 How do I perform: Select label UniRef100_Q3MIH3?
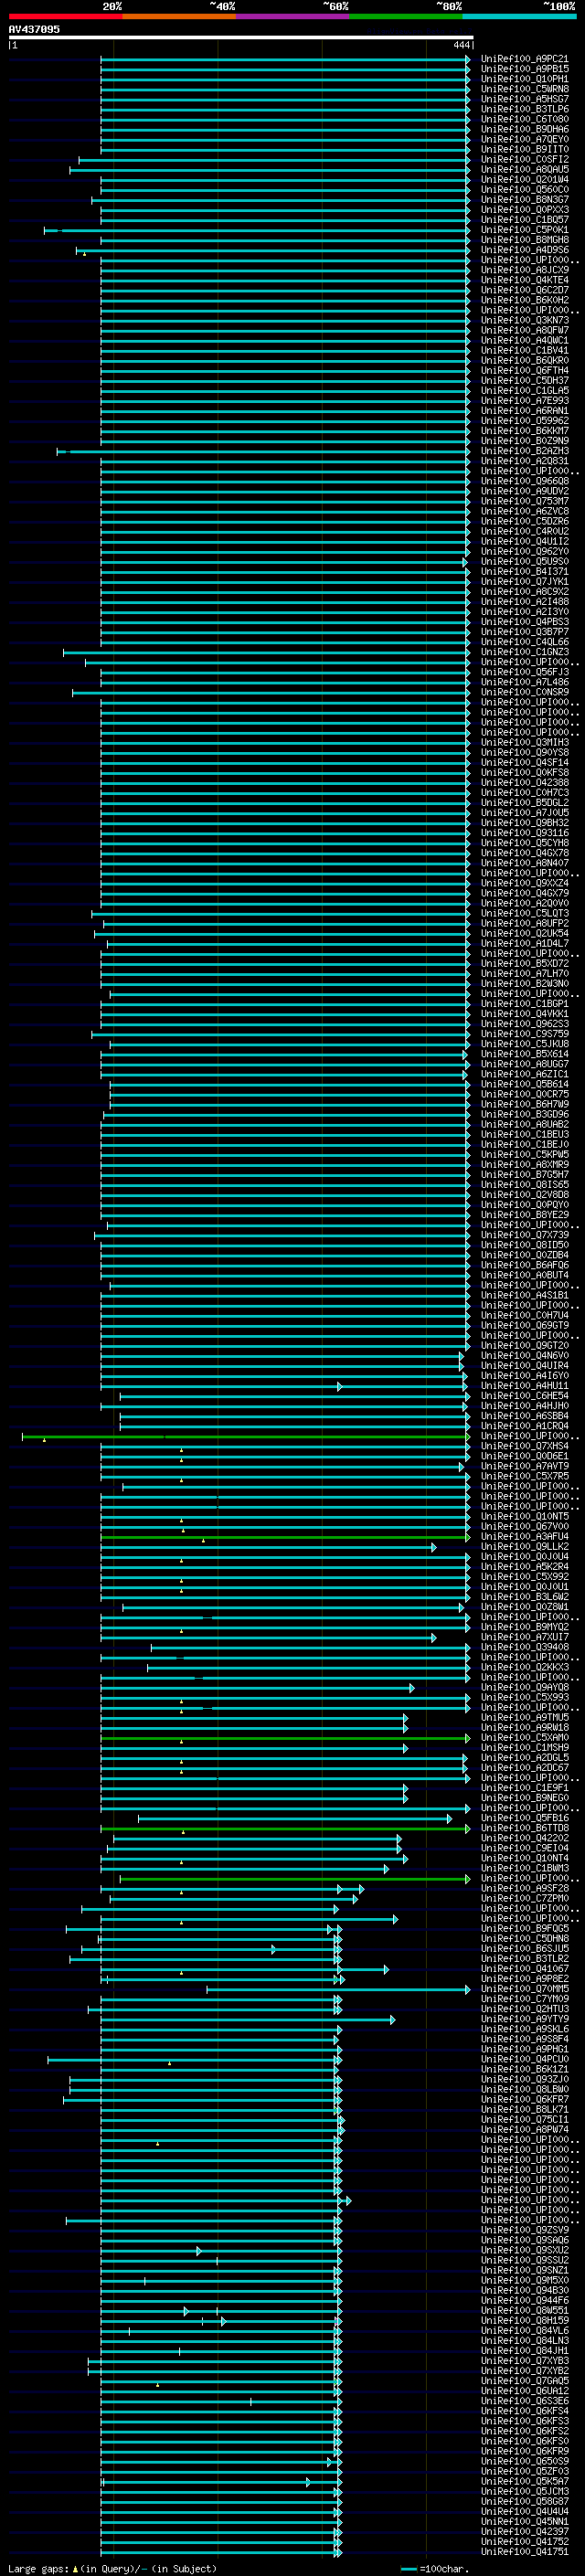click(x=525, y=742)
